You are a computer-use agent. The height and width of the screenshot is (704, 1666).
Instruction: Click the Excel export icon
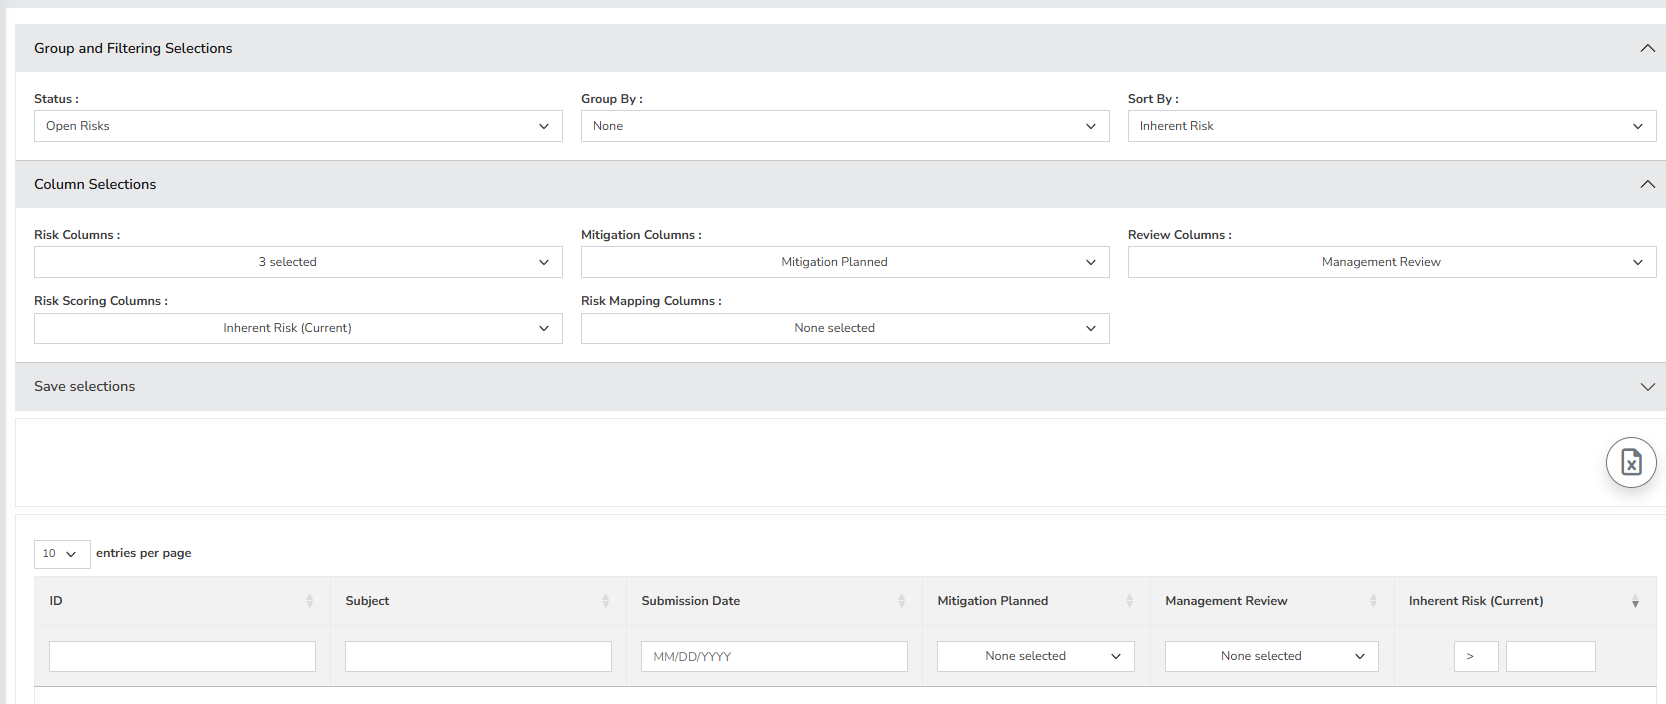tap(1630, 462)
